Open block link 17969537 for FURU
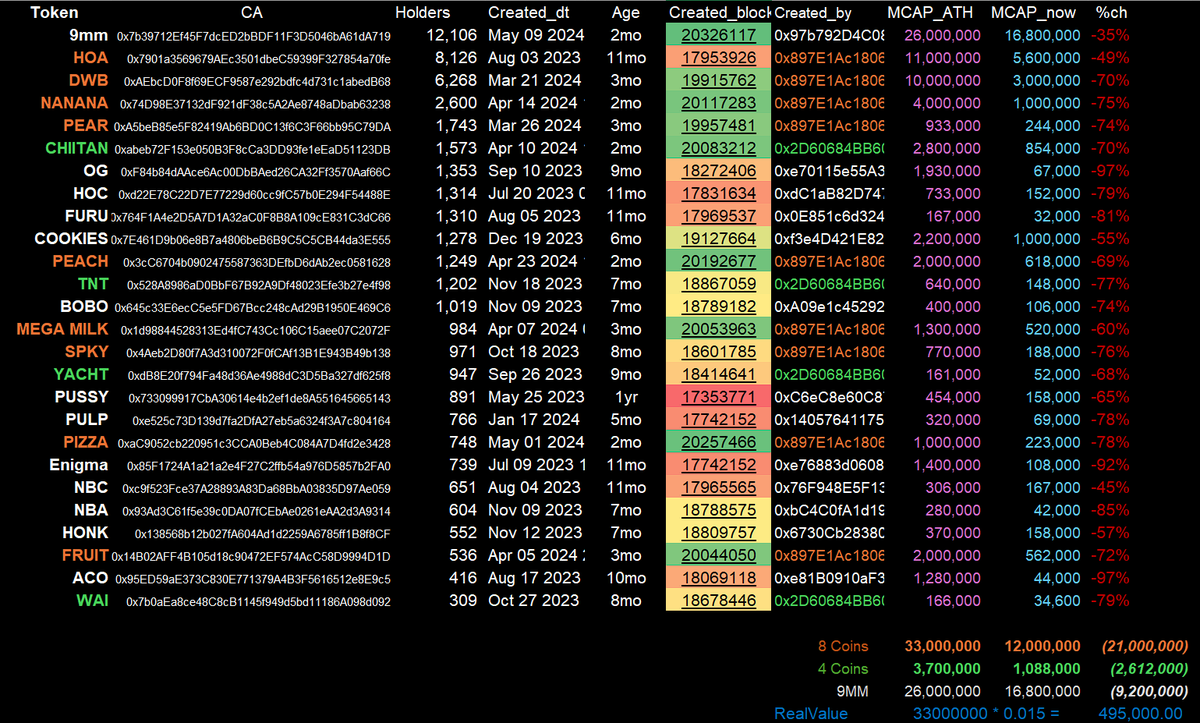 point(718,216)
